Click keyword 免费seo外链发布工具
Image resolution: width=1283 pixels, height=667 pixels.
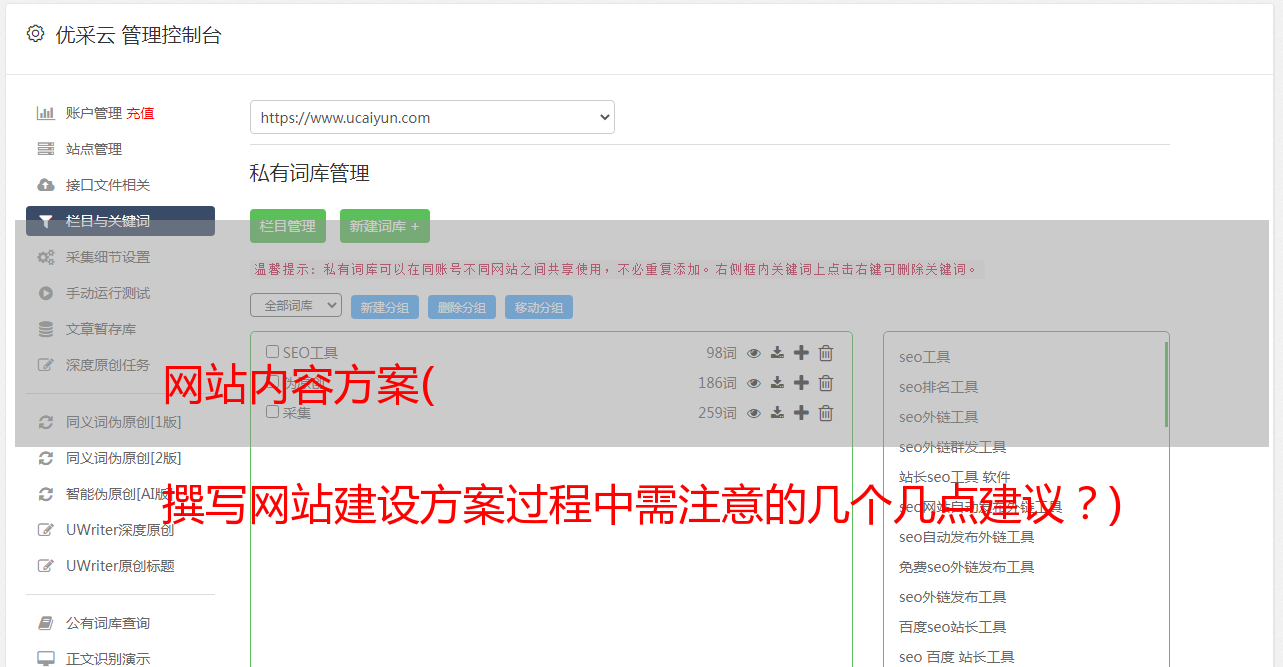(x=967, y=567)
